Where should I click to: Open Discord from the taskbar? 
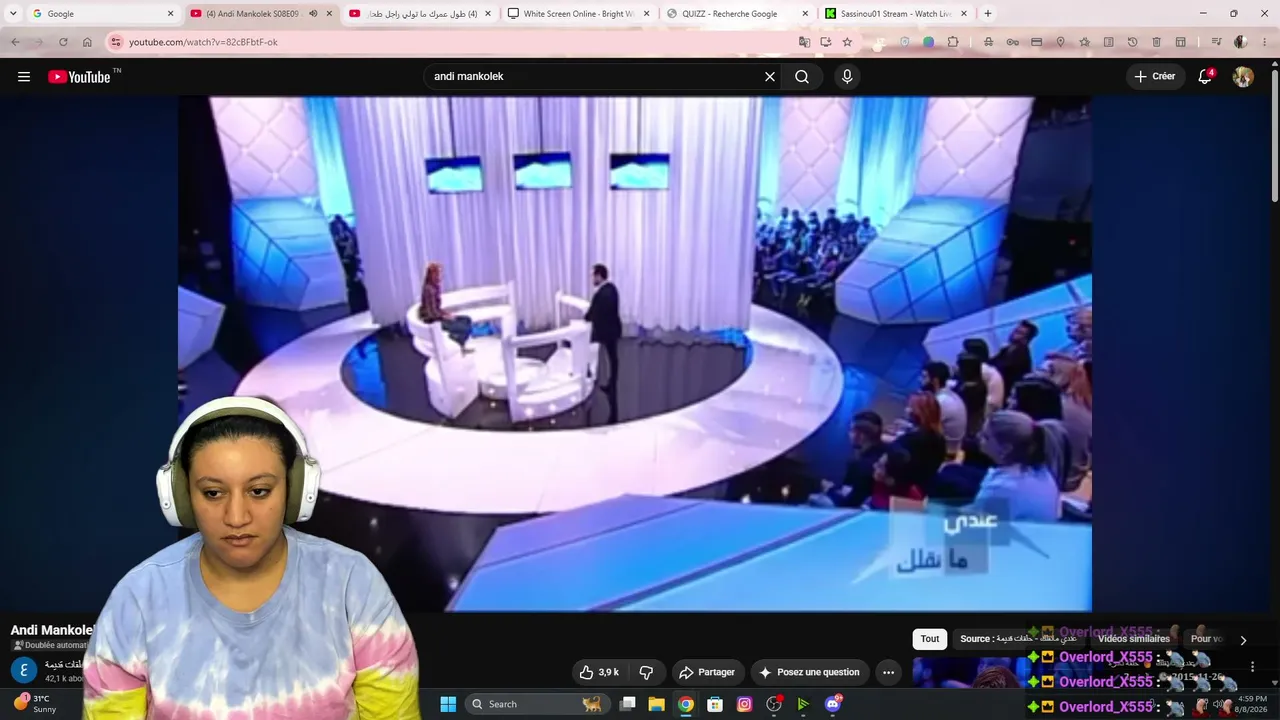point(833,704)
